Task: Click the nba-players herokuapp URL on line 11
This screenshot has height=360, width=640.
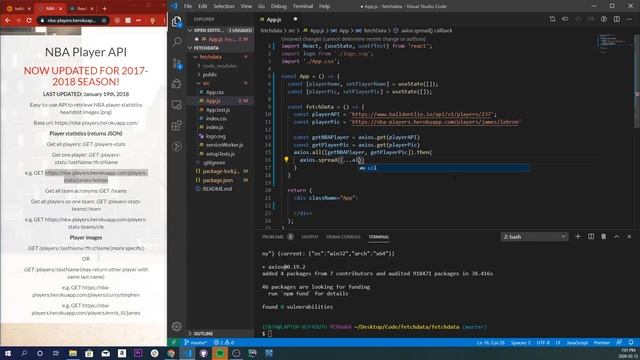Action: tap(435, 122)
